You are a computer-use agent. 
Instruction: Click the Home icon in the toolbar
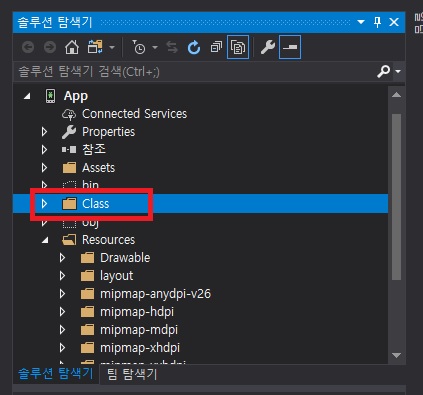pyautogui.click(x=72, y=47)
